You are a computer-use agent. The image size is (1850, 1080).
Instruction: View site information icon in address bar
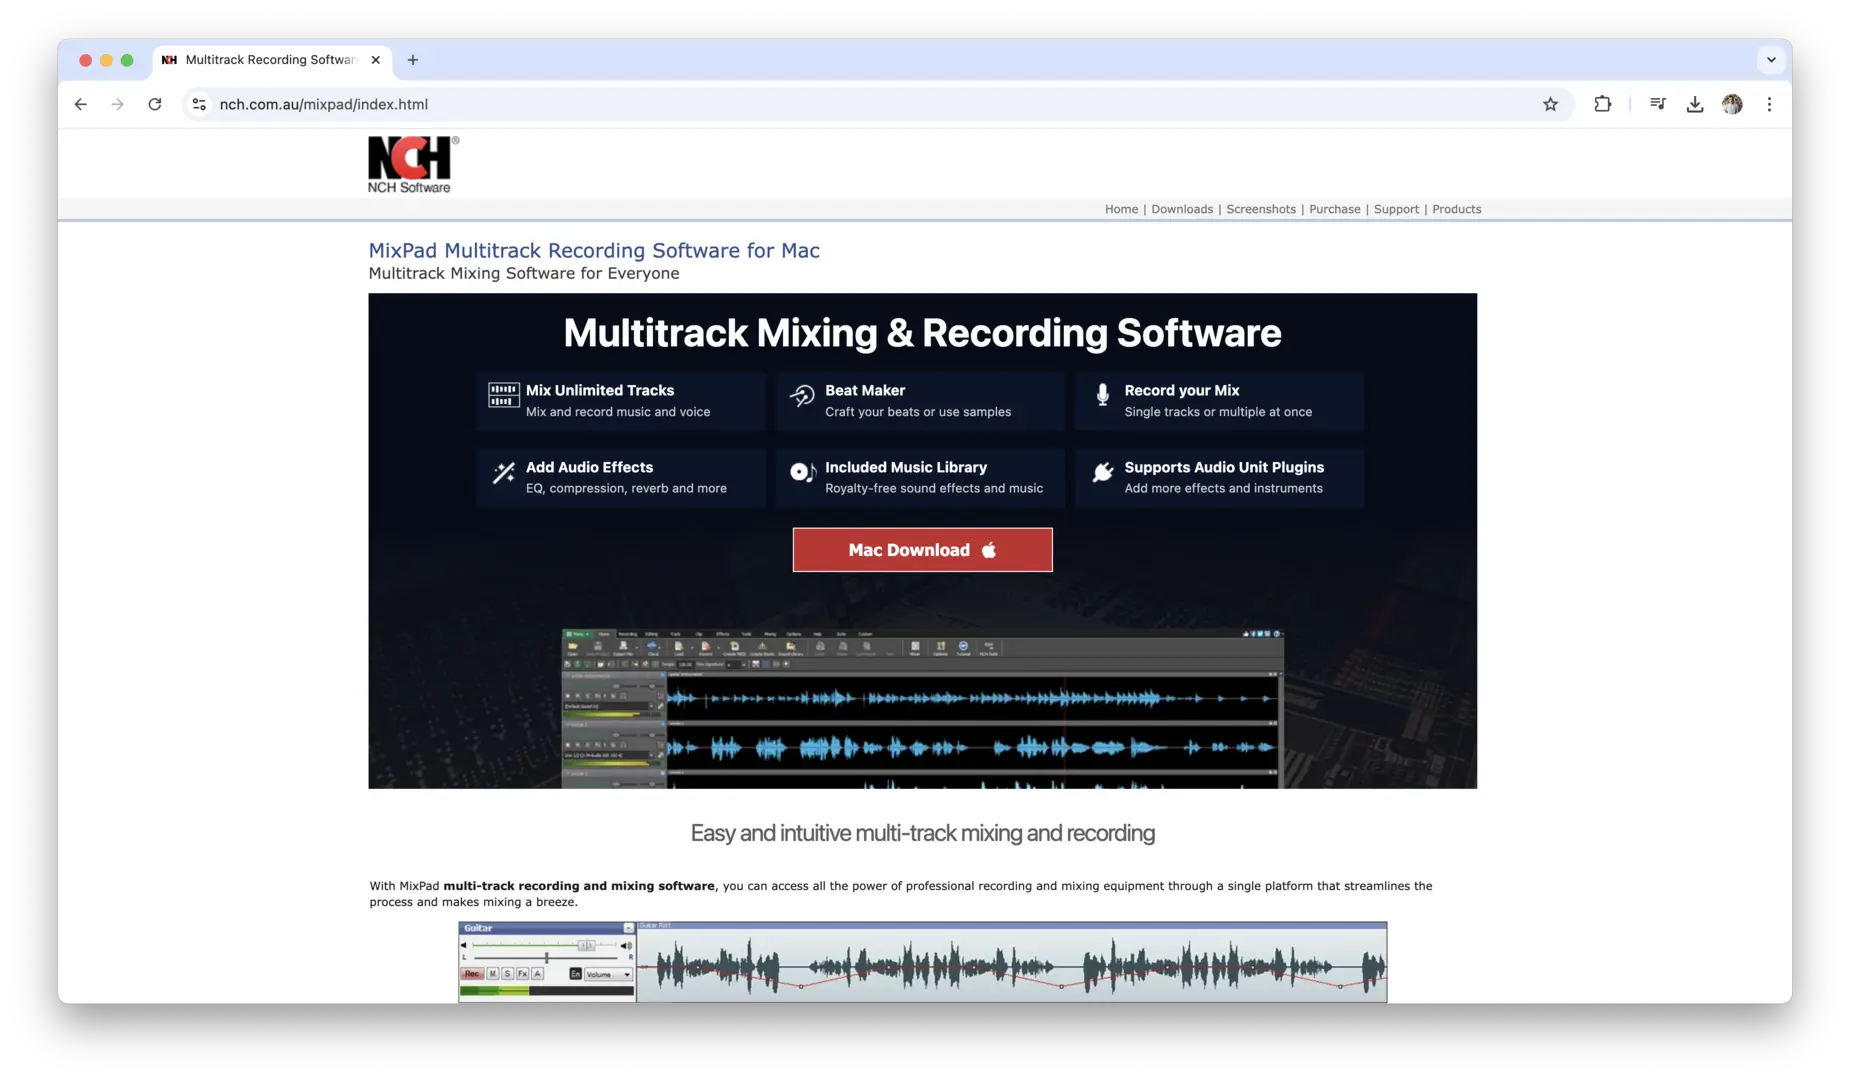click(x=199, y=104)
